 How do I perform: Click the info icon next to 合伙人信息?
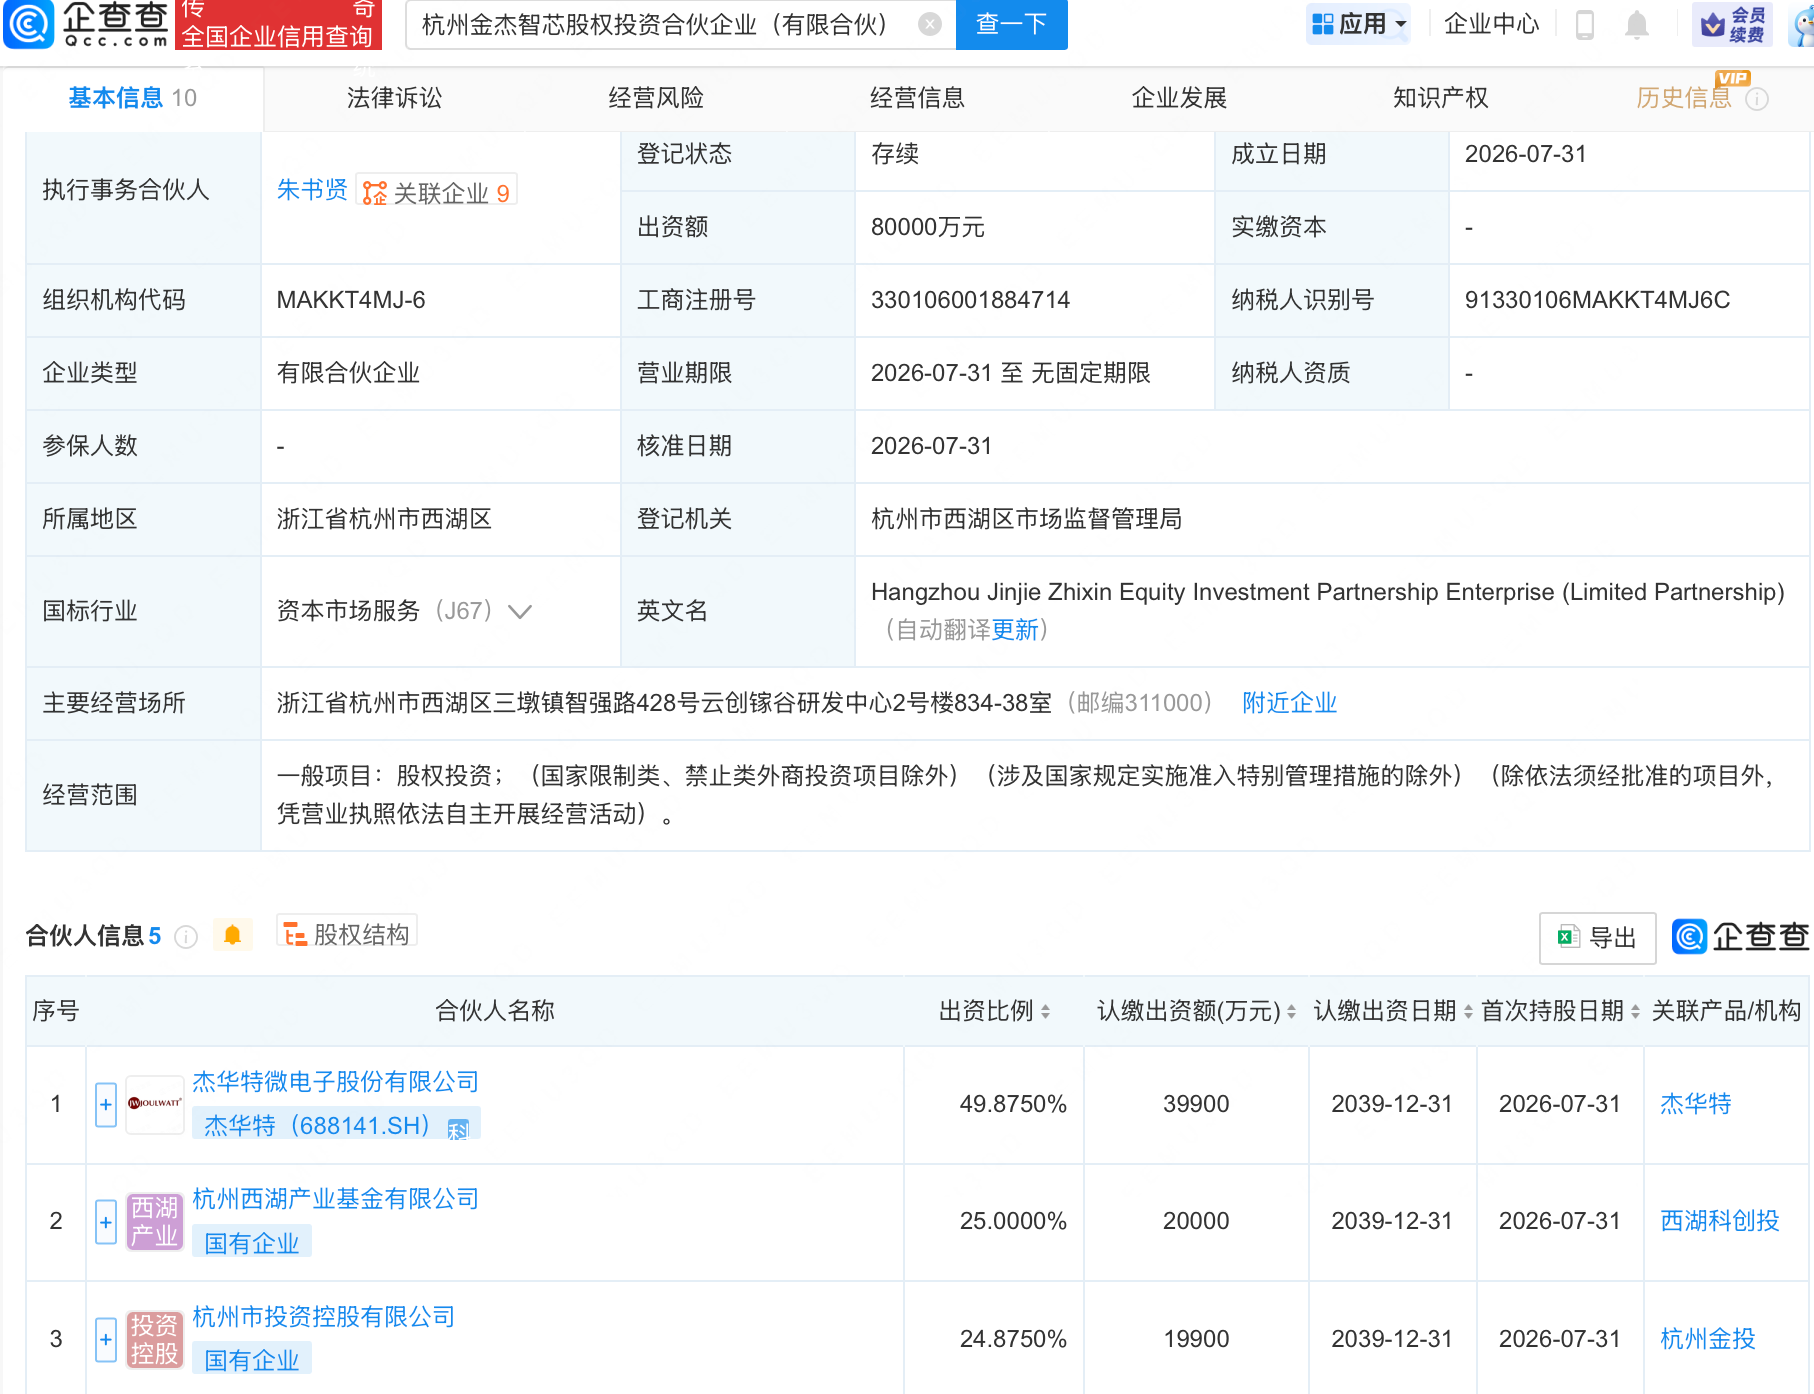[186, 937]
